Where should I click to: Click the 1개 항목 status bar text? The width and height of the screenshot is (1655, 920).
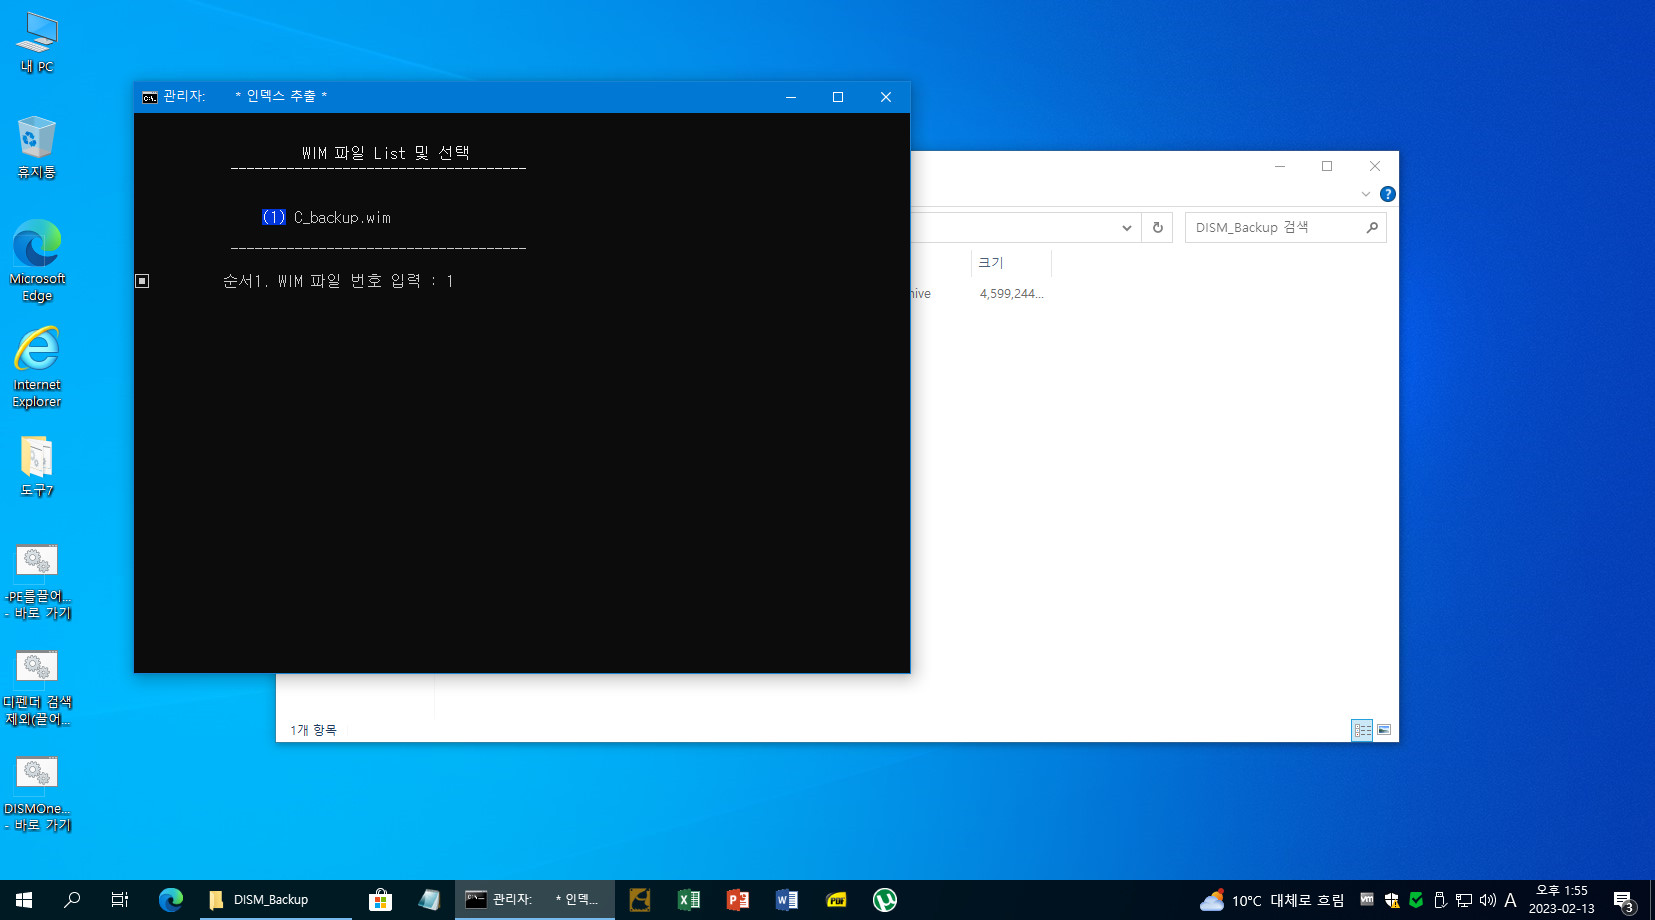coord(313,730)
